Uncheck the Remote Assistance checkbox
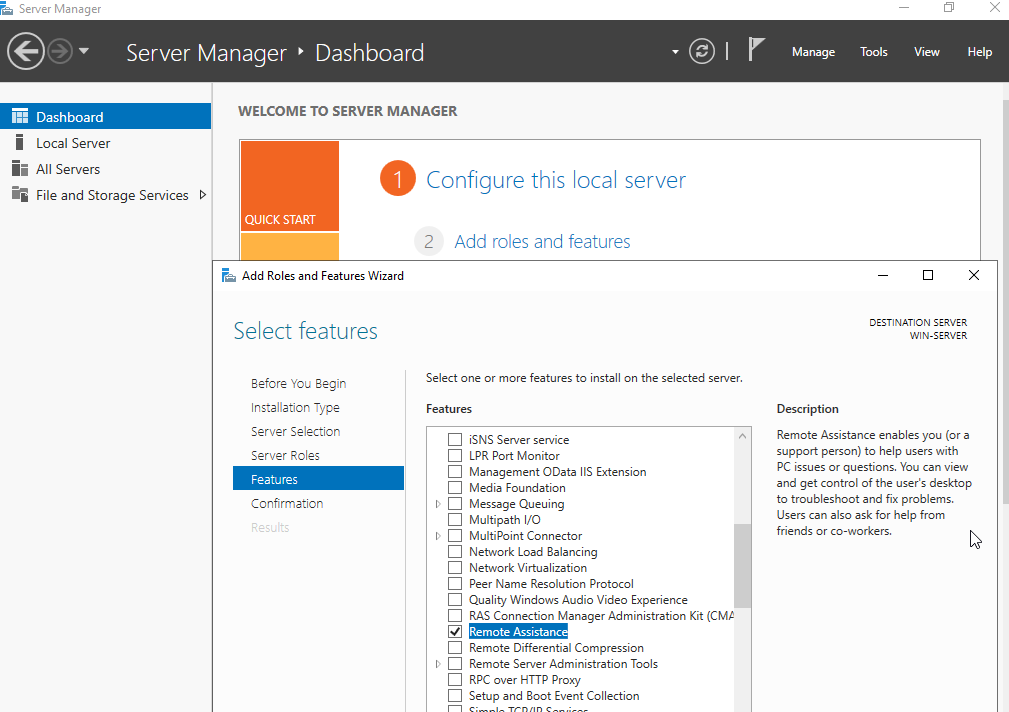Viewport: 1009px width, 712px height. coord(455,632)
